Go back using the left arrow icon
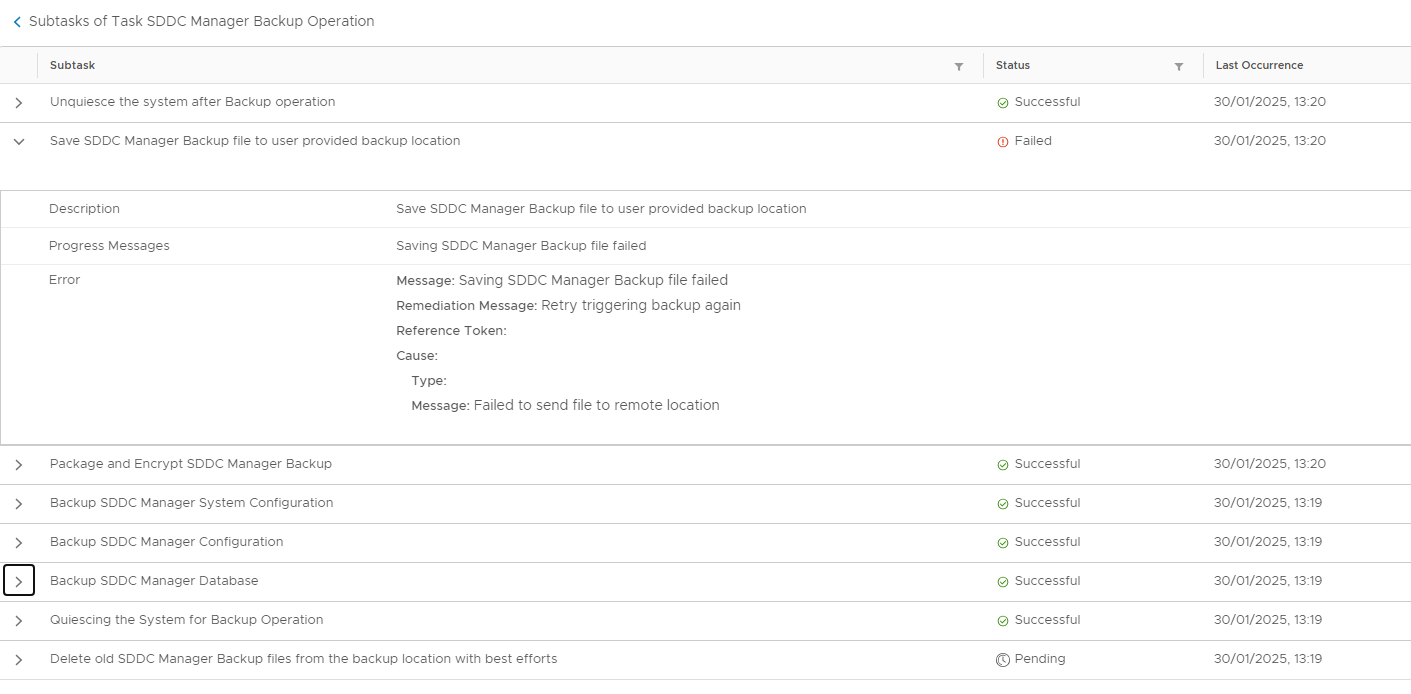 pyautogui.click(x=17, y=22)
